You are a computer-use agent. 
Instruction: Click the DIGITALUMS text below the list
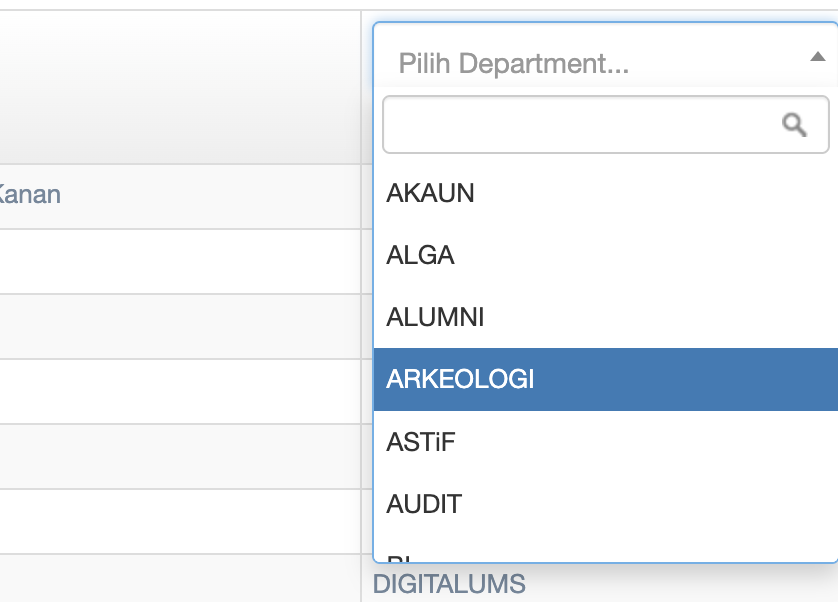click(449, 584)
